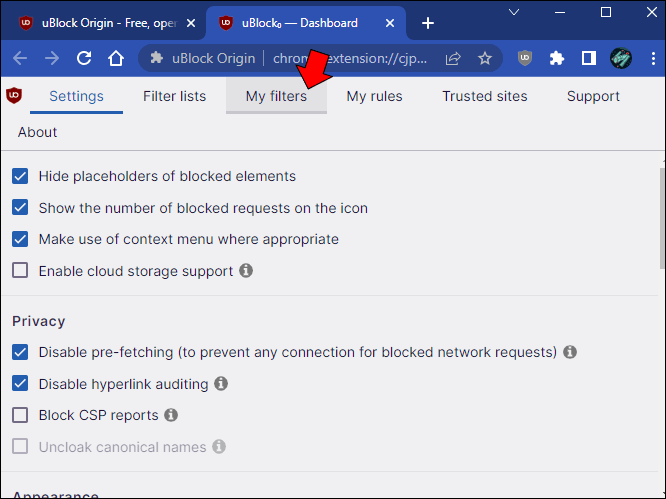Open the Support tab

[x=593, y=96]
